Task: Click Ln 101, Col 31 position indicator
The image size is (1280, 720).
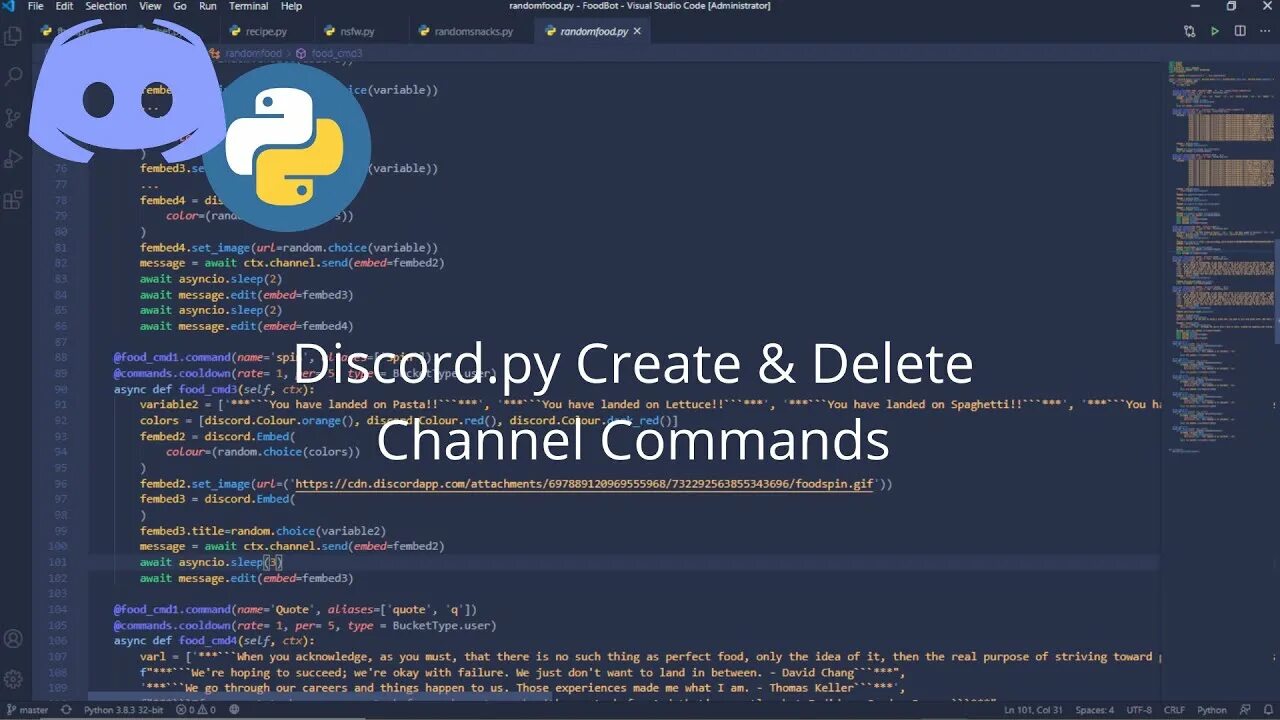Action: pos(1034,710)
